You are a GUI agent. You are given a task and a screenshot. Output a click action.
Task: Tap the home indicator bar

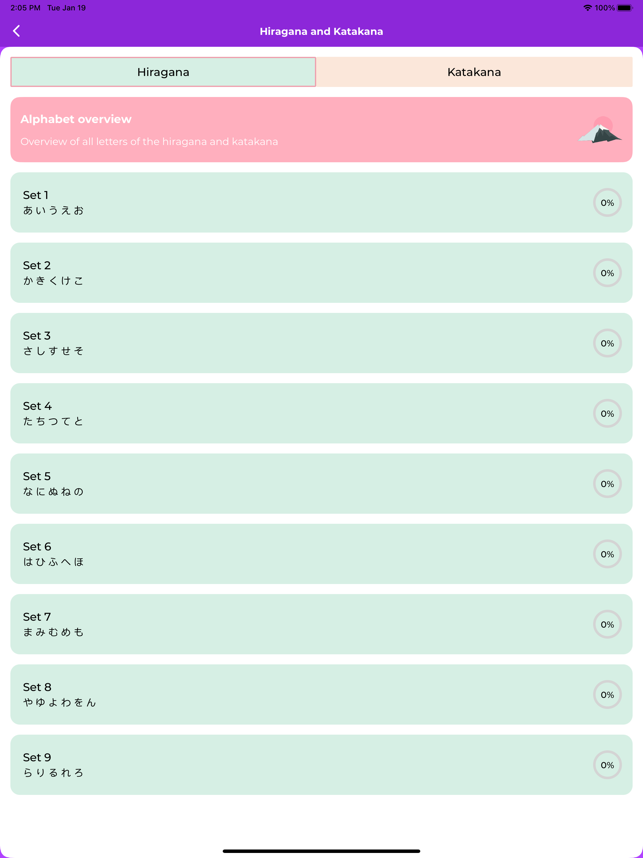[321, 851]
